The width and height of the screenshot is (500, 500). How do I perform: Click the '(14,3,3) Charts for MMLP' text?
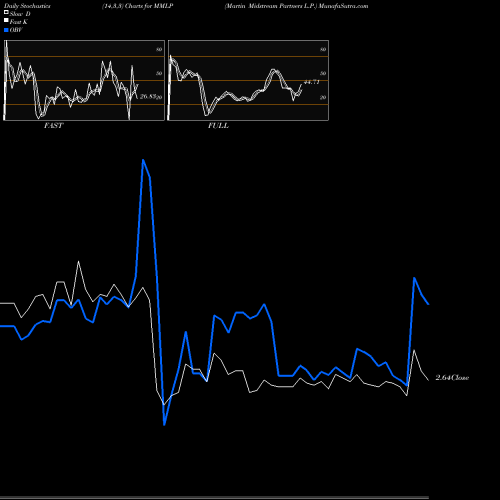point(137,6)
